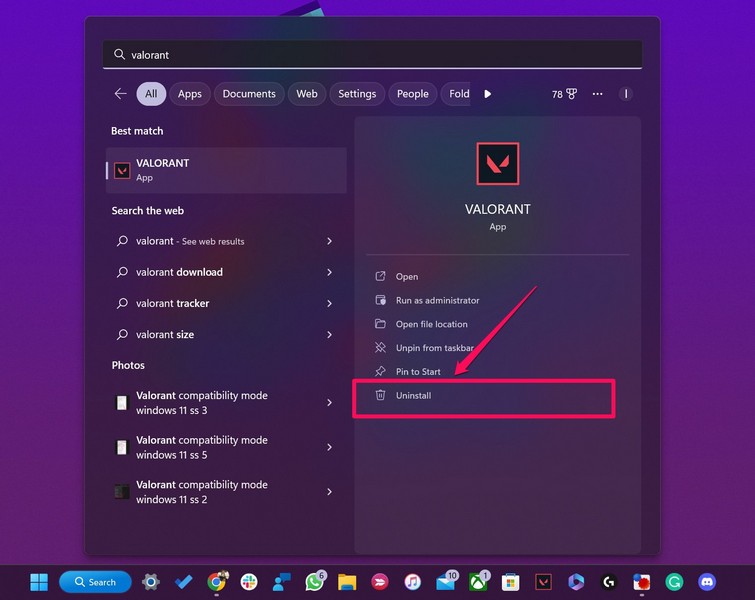The width and height of the screenshot is (755, 600).
Task: Expand chevron for photo ss 5
Action: point(329,447)
